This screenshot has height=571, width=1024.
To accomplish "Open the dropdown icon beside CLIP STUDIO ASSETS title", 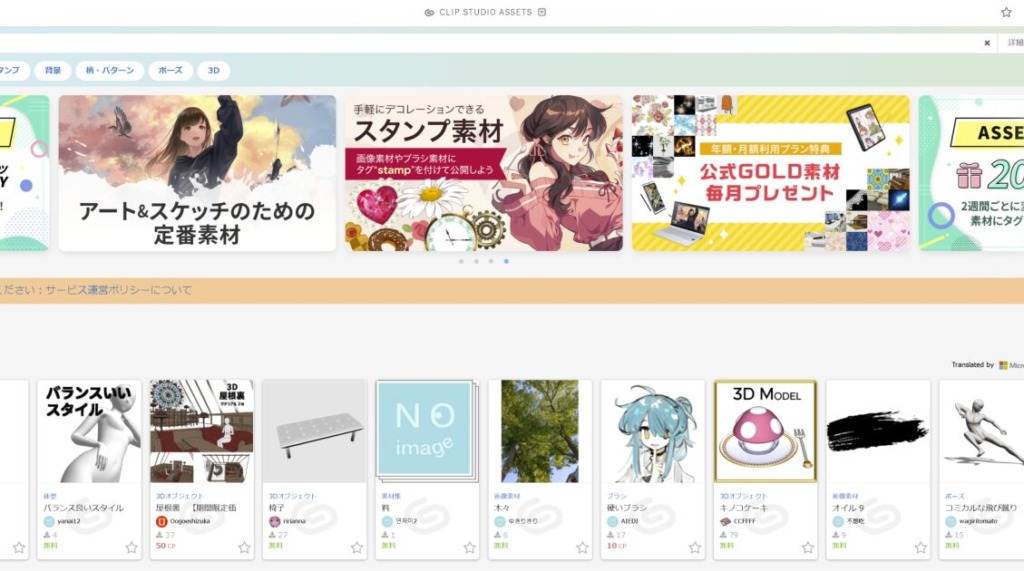I will point(541,12).
